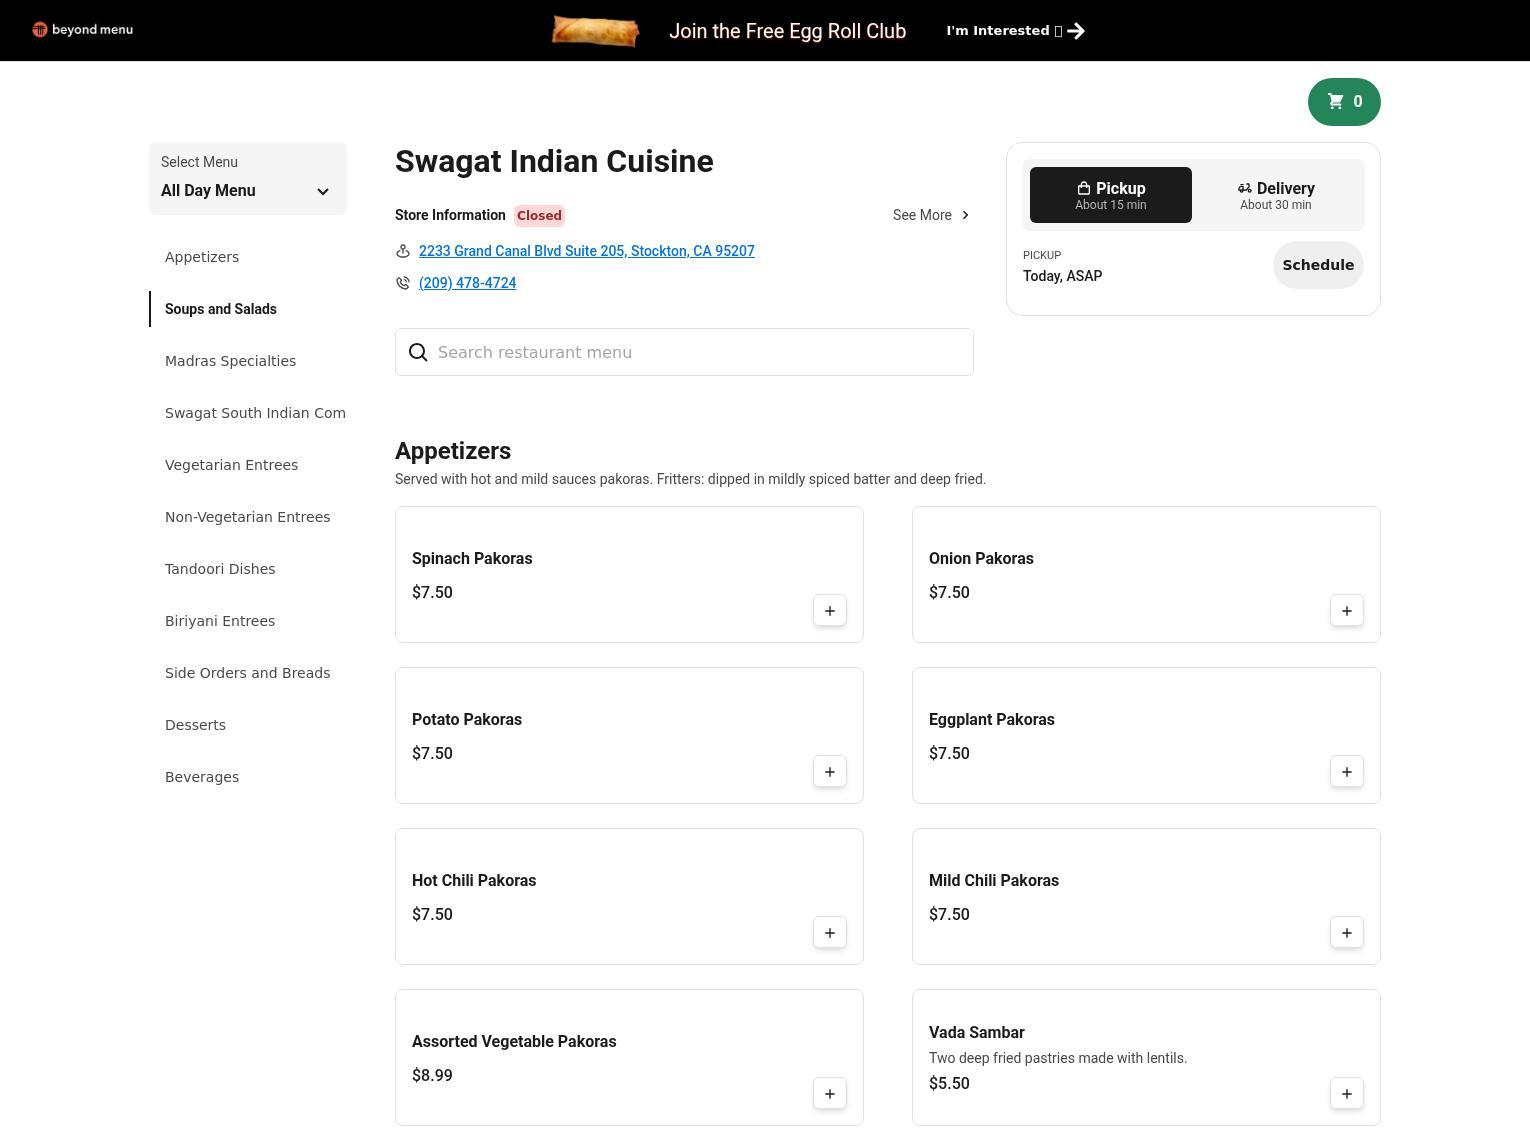Select Desserts in the sidebar
This screenshot has height=1142, width=1530.
(195, 725)
